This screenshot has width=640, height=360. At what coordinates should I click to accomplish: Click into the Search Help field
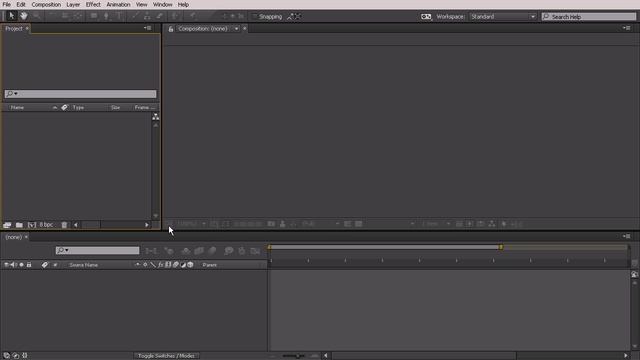[x=589, y=16]
